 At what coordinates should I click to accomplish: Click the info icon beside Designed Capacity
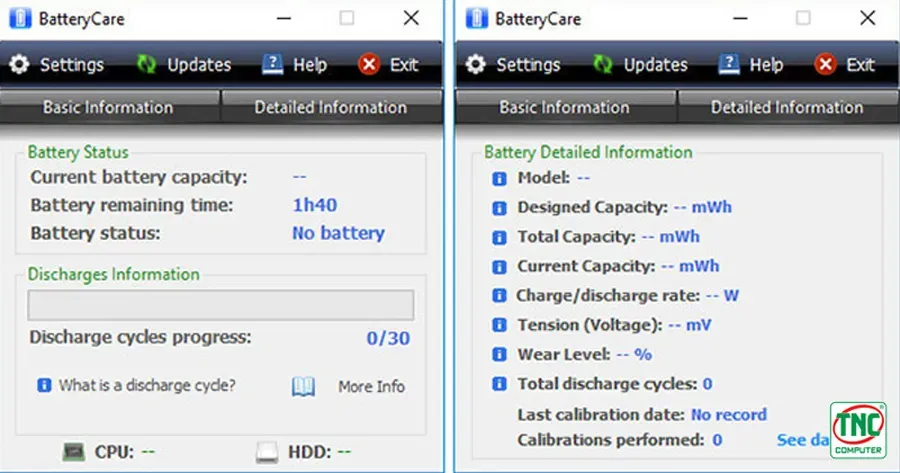point(499,208)
